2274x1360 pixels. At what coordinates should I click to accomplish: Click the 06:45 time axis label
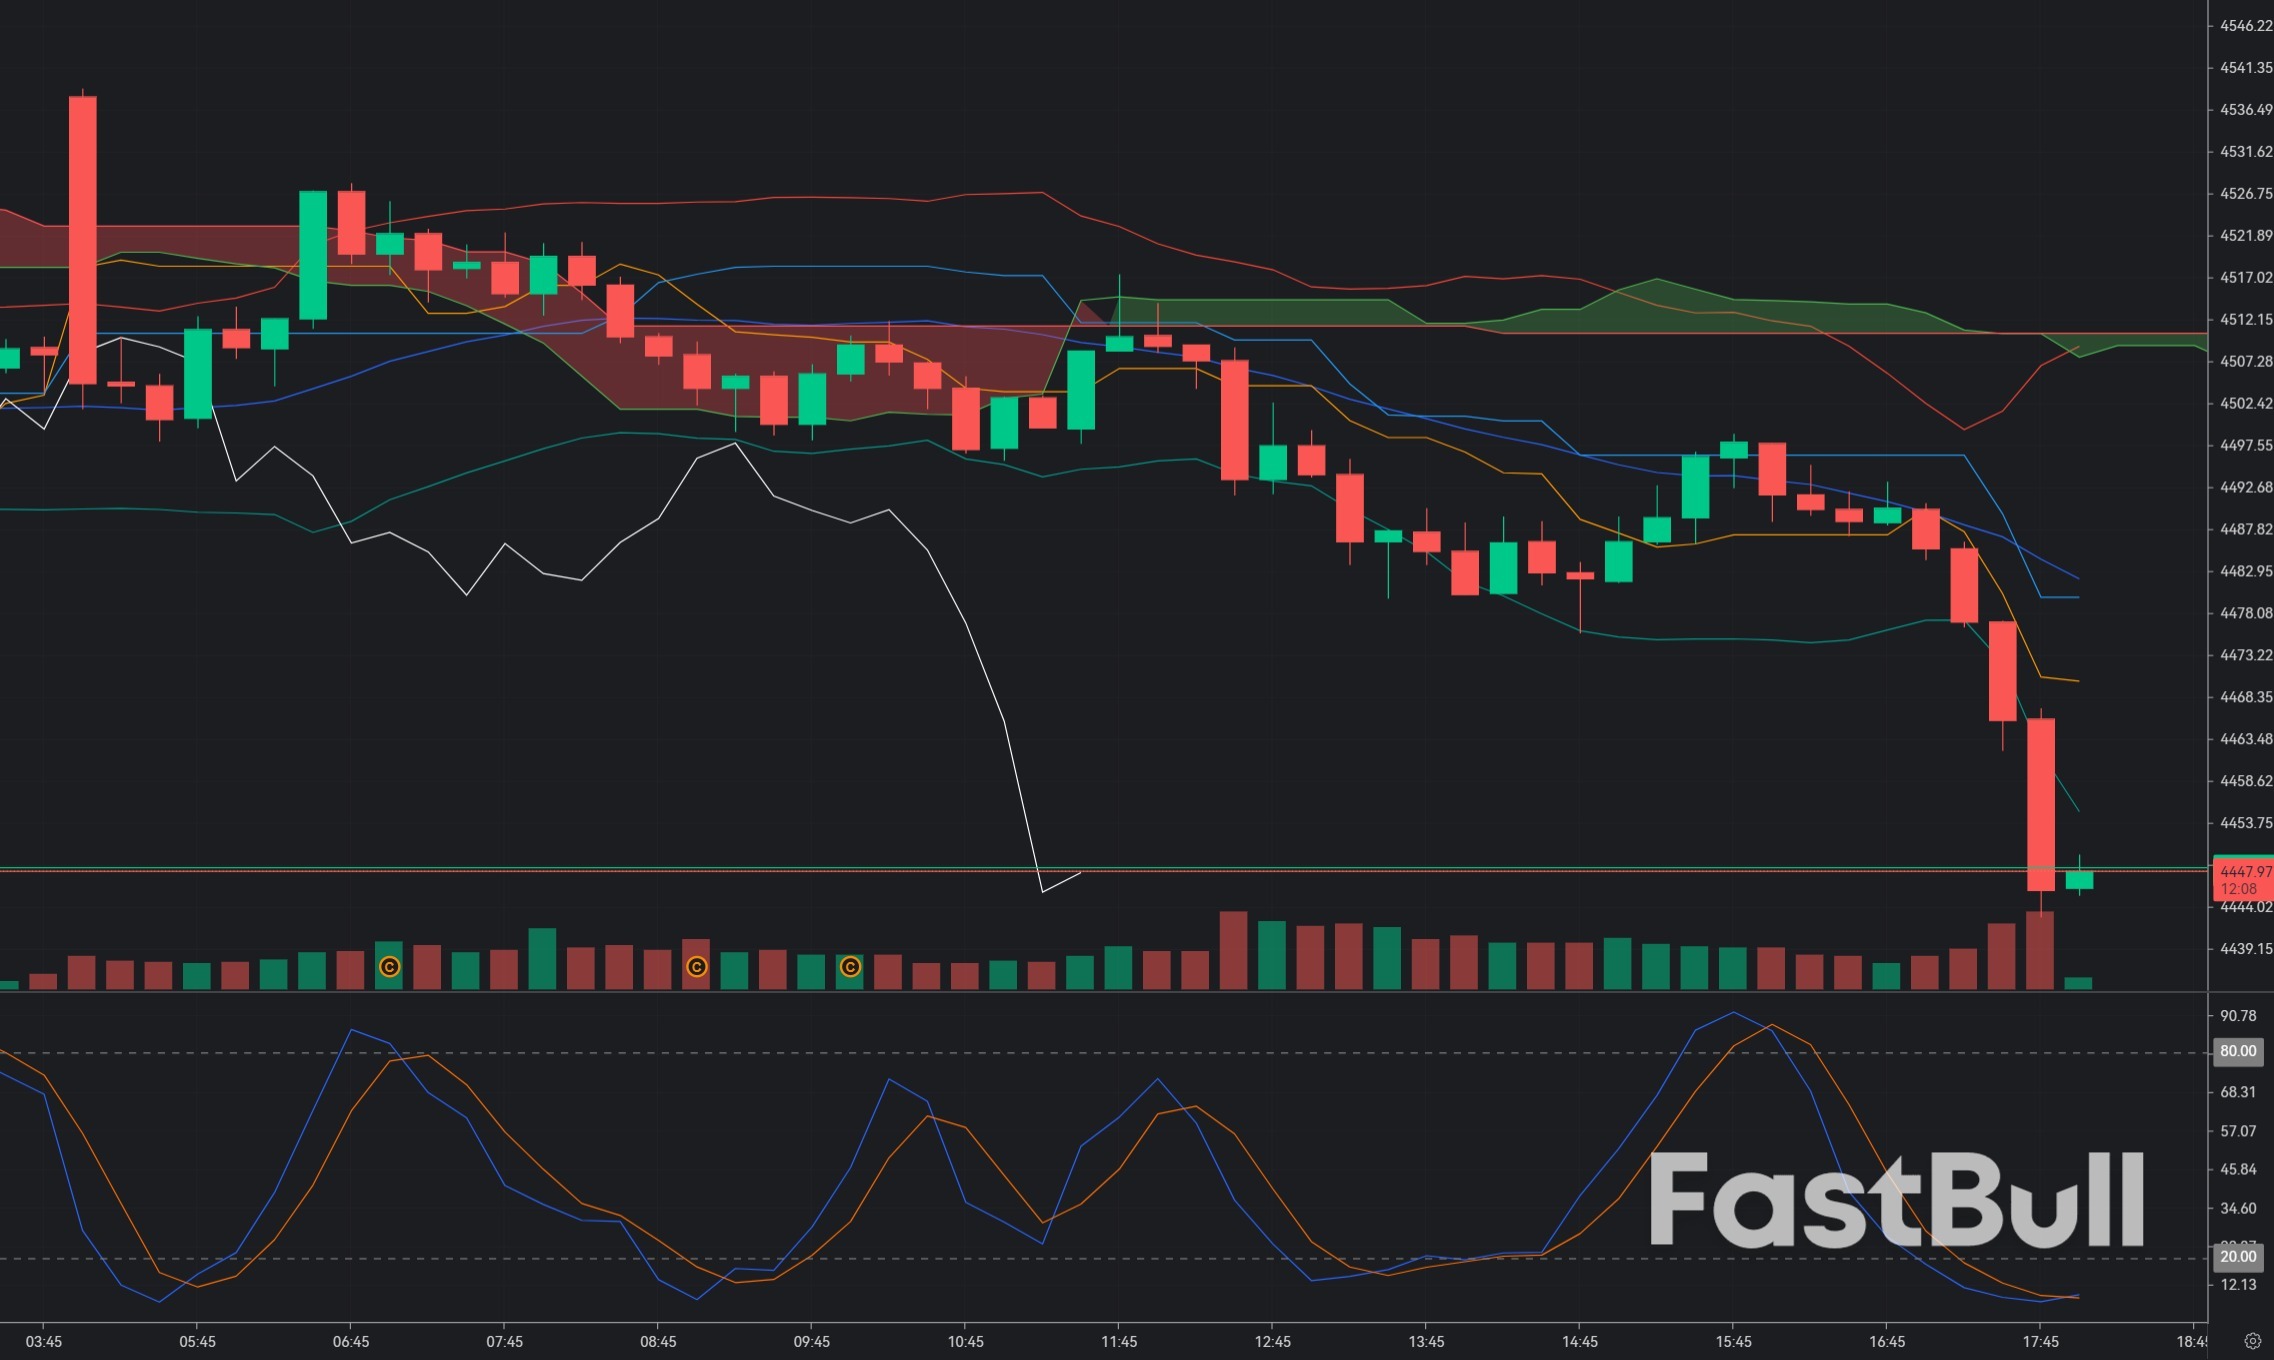(351, 1342)
